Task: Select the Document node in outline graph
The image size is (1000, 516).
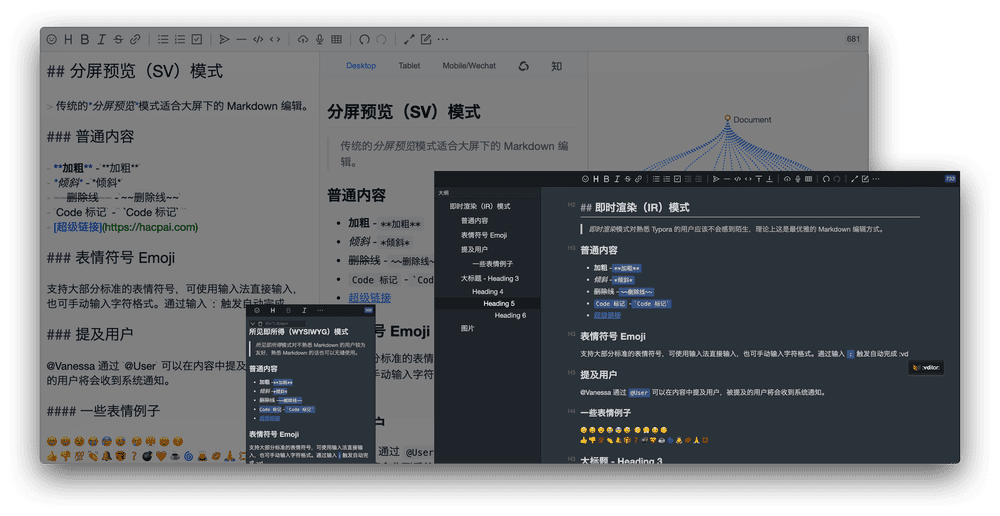Action: point(727,119)
